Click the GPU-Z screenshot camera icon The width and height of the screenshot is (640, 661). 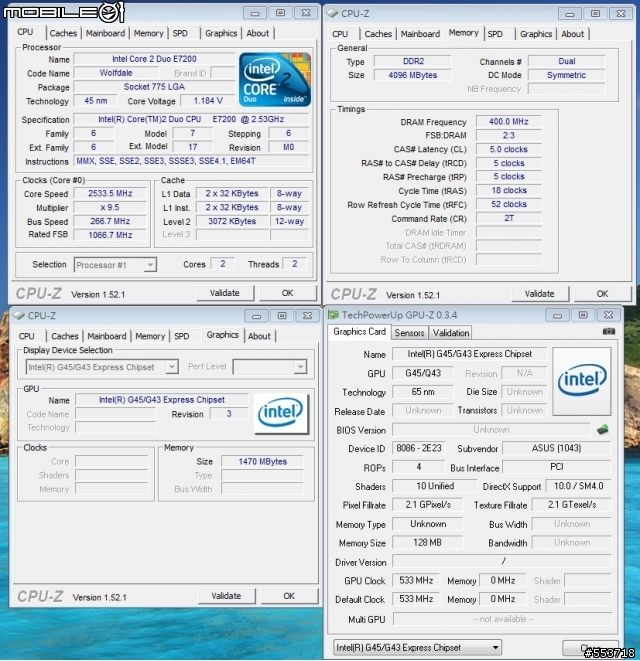(608, 331)
